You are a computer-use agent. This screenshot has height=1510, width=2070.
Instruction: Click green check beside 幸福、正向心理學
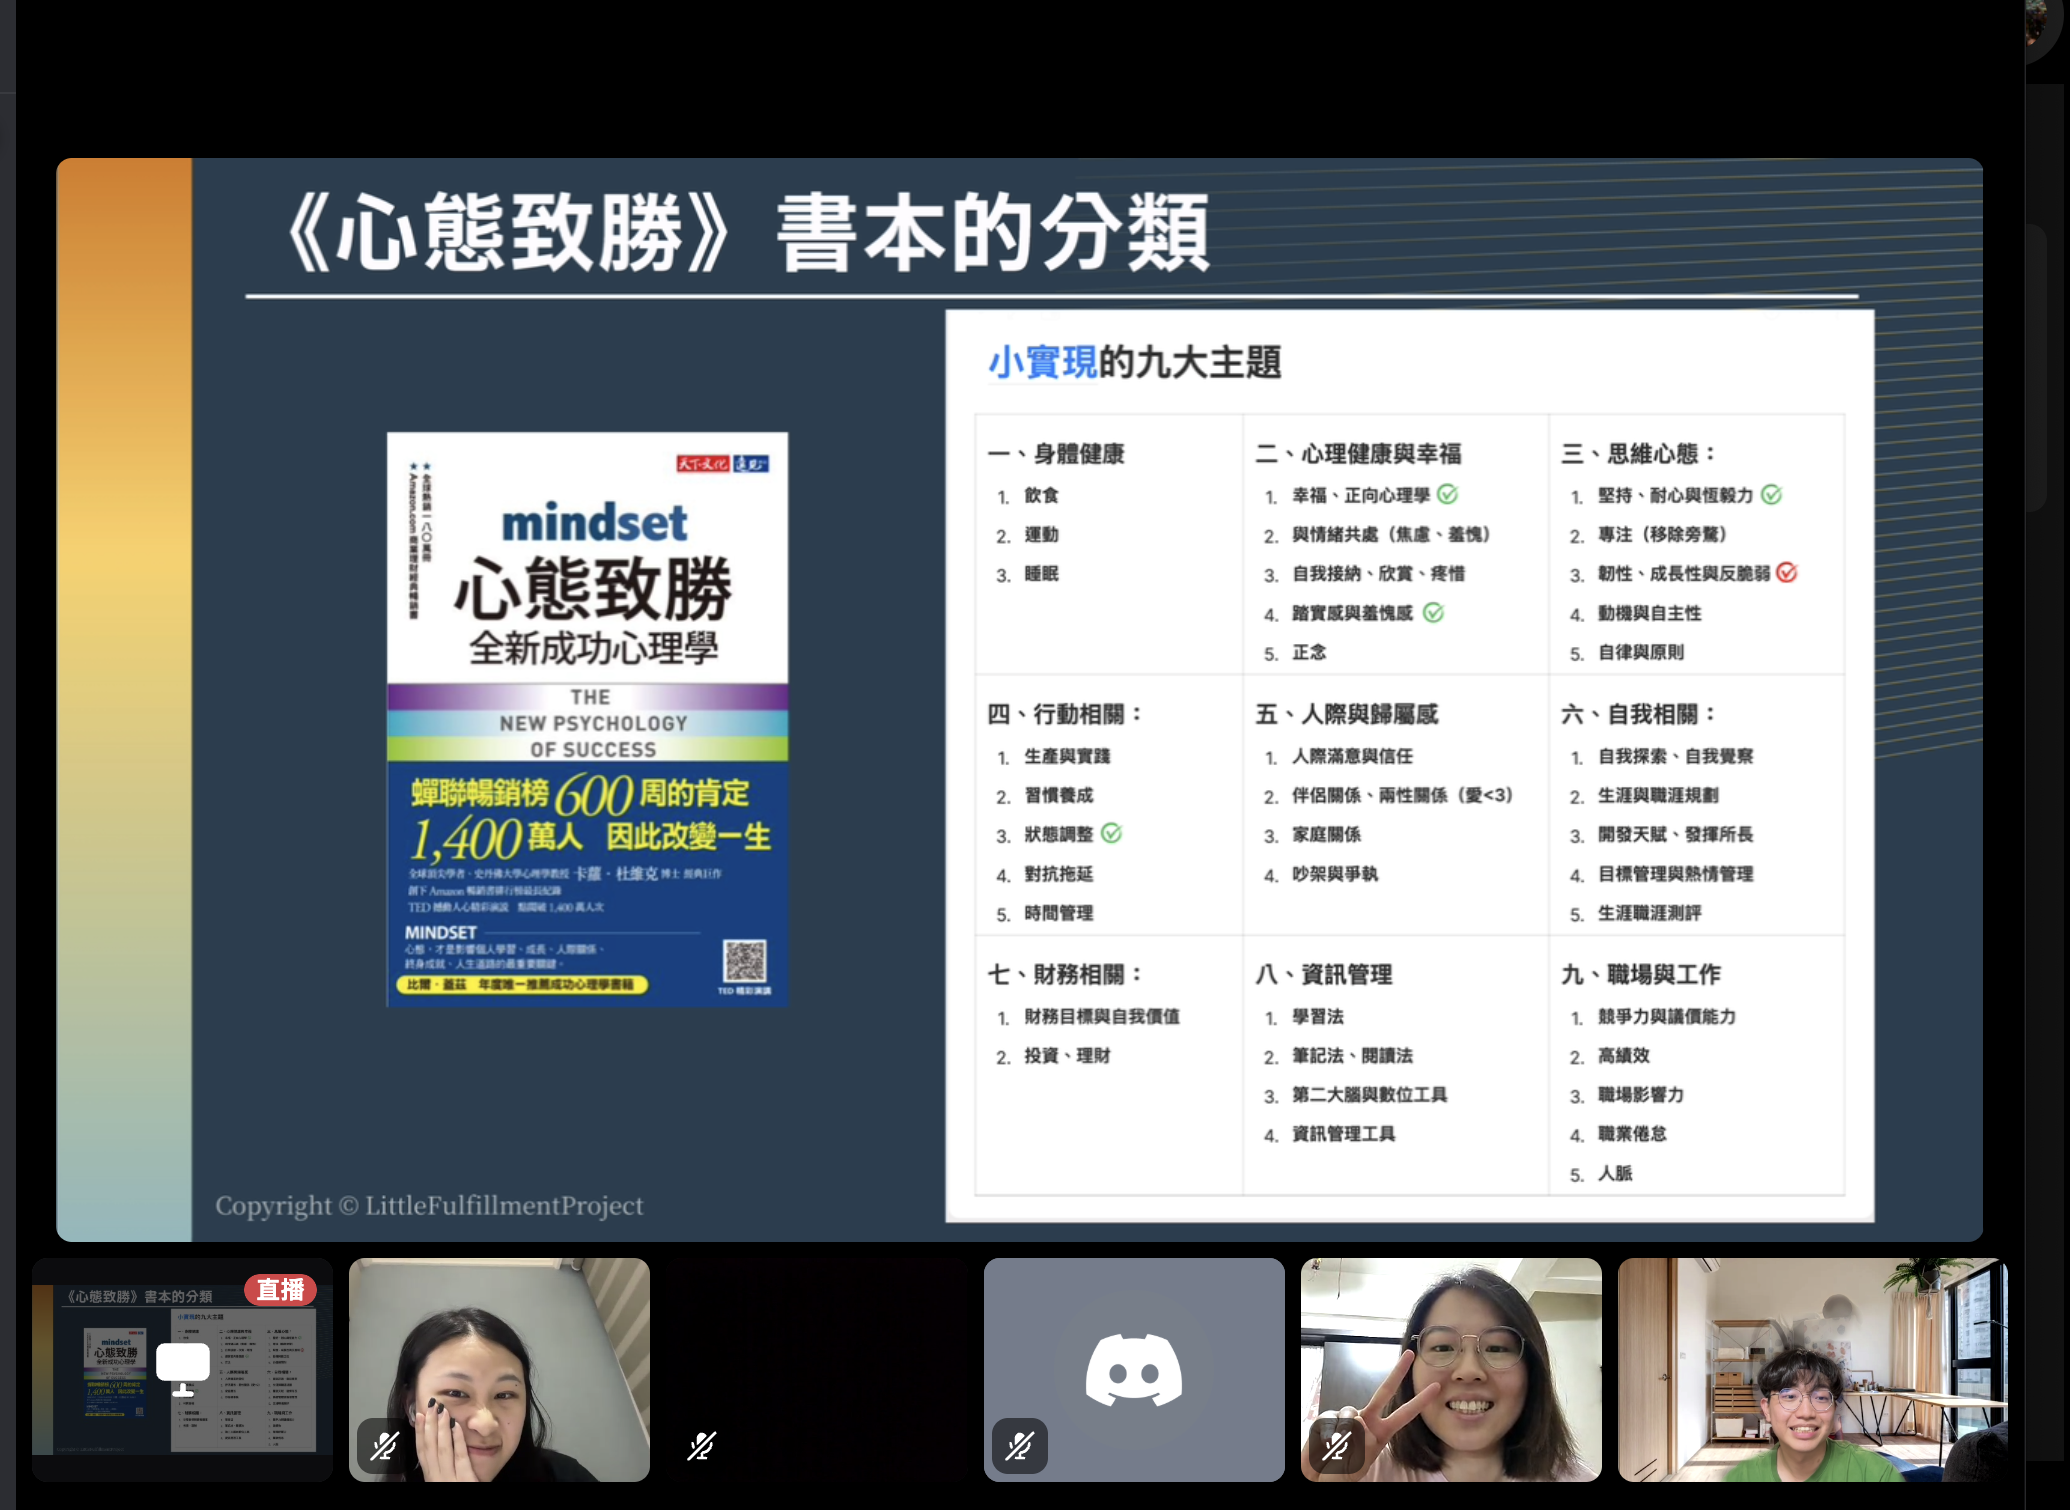click(1447, 494)
